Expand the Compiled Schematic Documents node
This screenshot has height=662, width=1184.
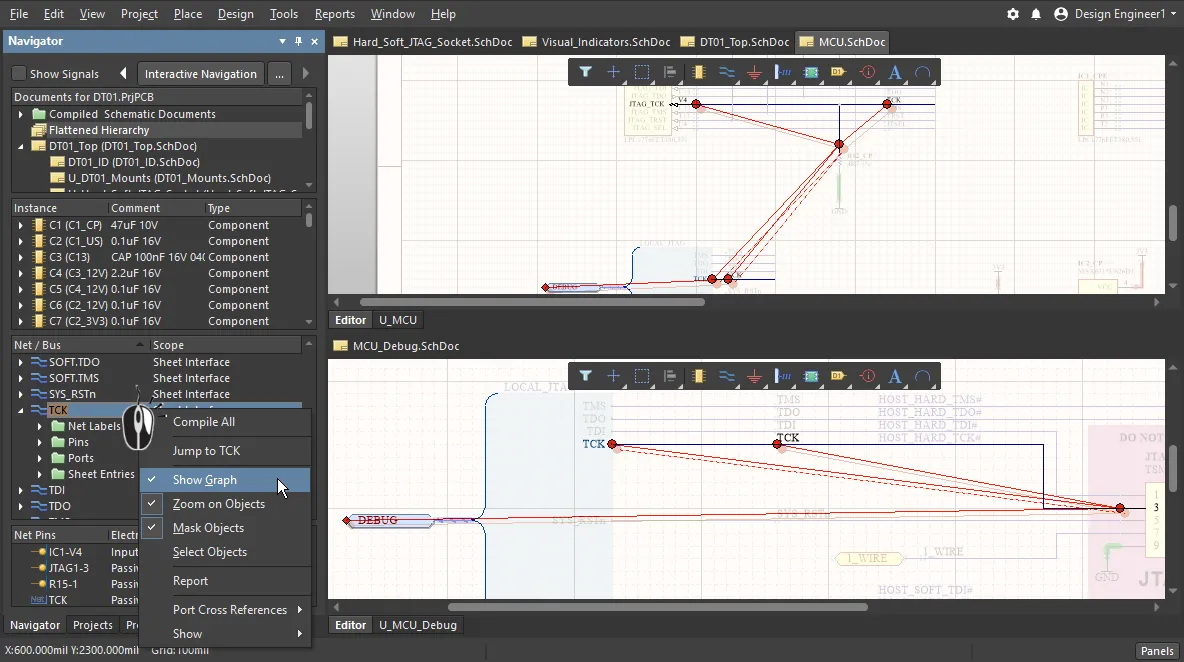pyautogui.click(x=20, y=114)
